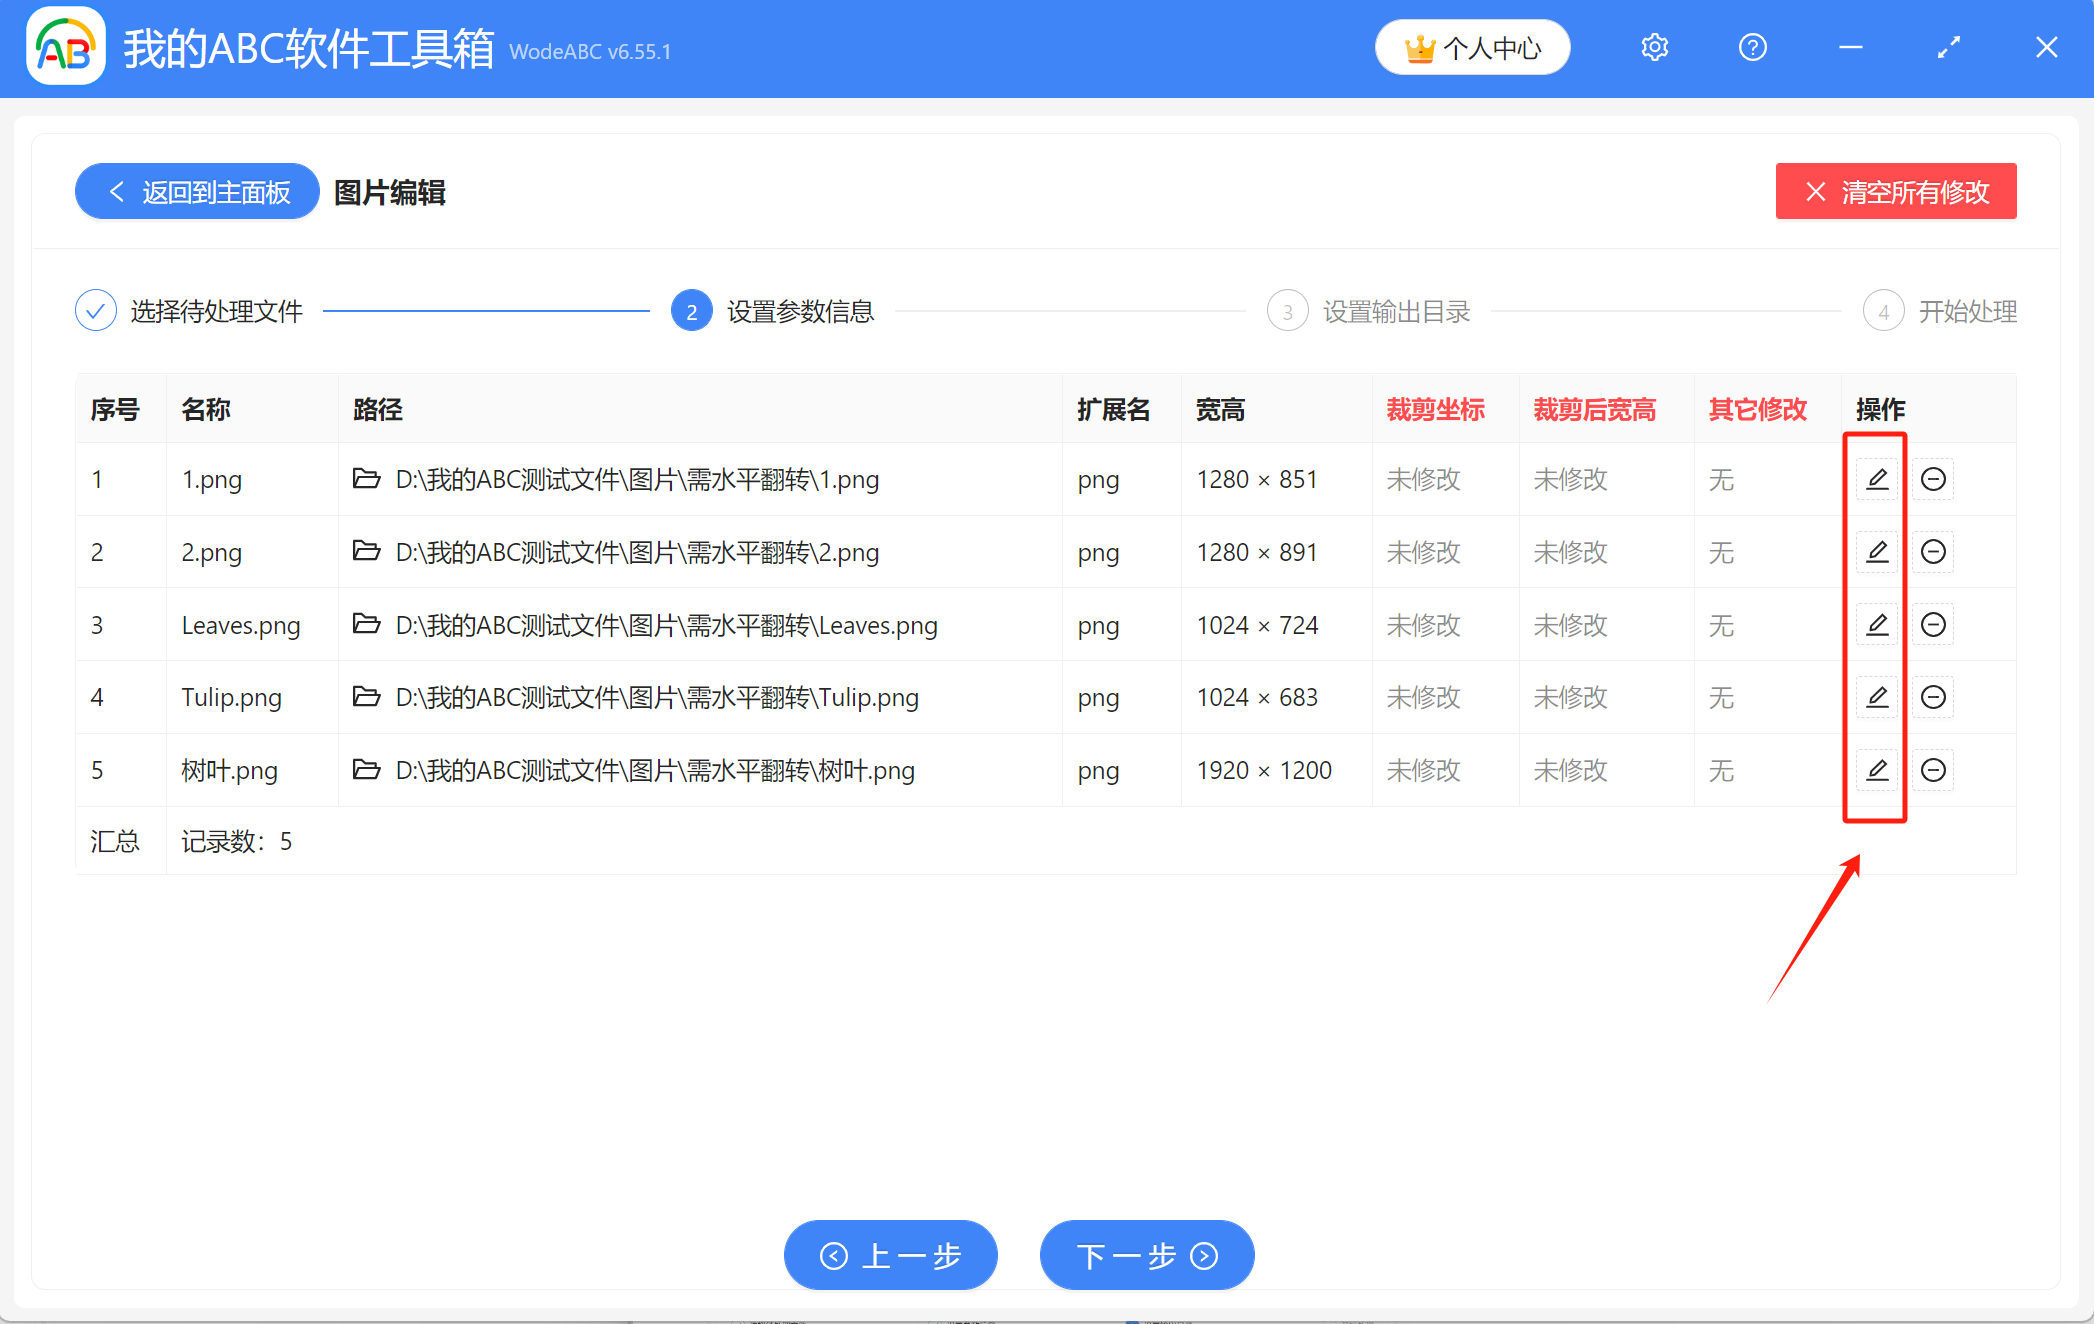Click the 个人中心 button

point(1472,48)
